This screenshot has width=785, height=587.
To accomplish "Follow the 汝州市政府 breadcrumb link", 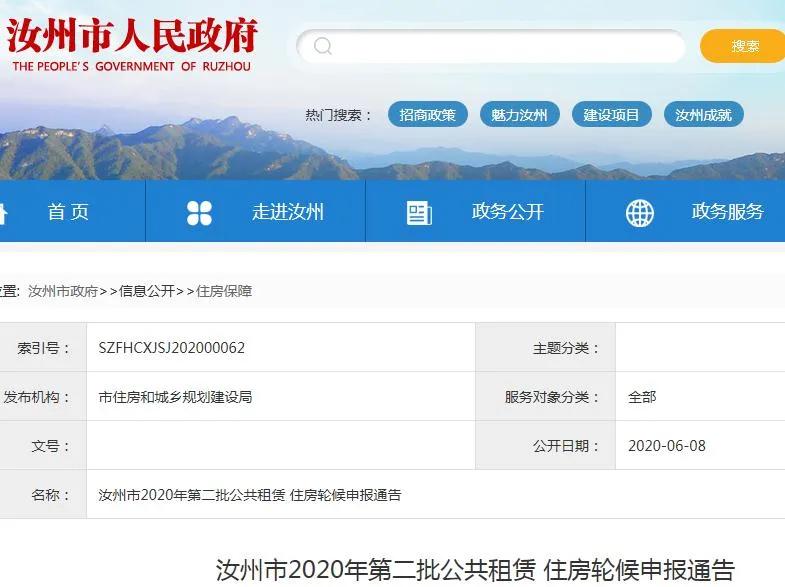I will click(x=63, y=291).
